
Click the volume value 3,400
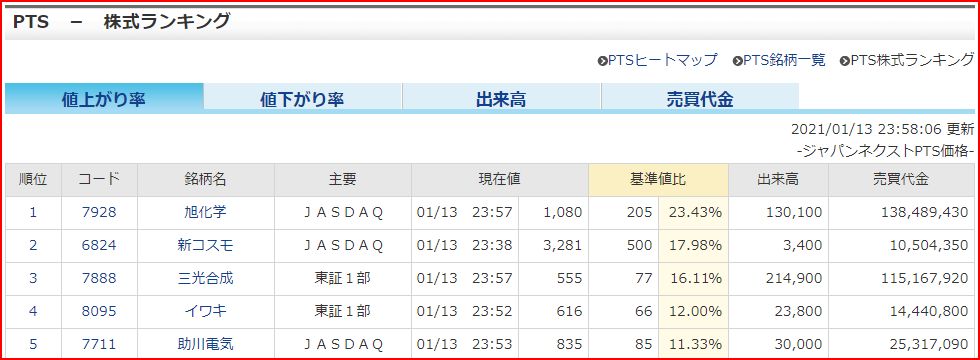point(801,246)
